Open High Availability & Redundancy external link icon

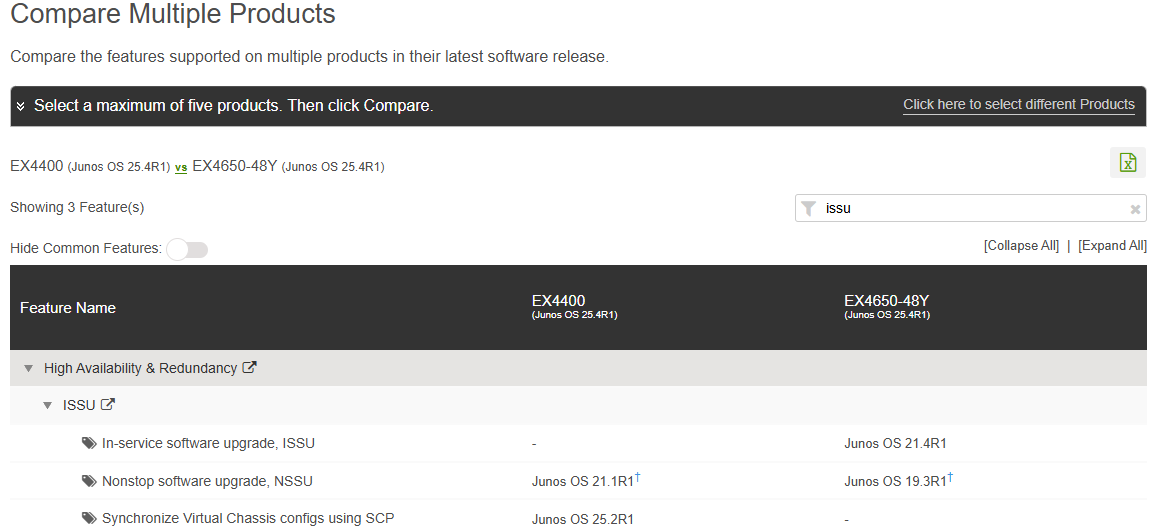pos(250,368)
